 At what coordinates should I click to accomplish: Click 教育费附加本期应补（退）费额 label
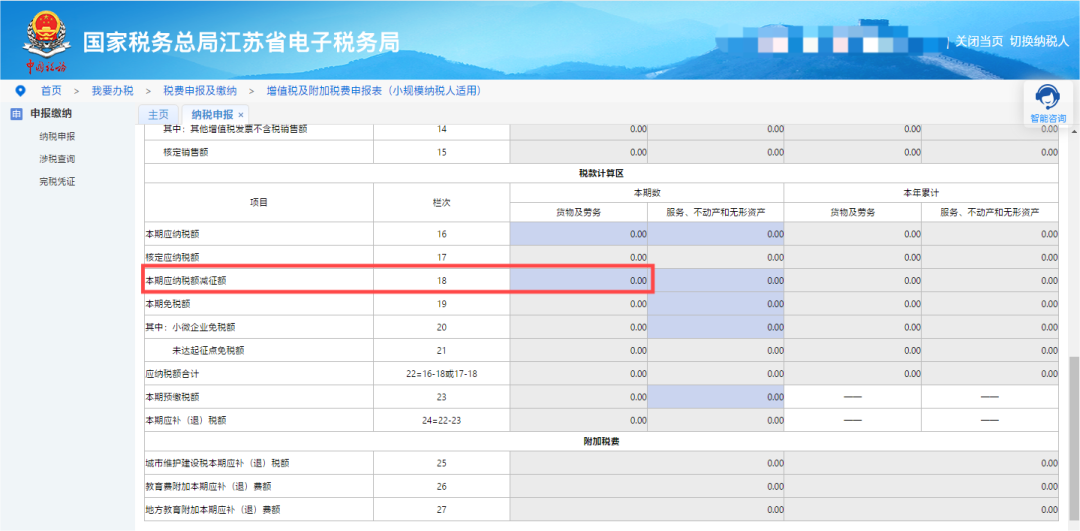(x=208, y=486)
